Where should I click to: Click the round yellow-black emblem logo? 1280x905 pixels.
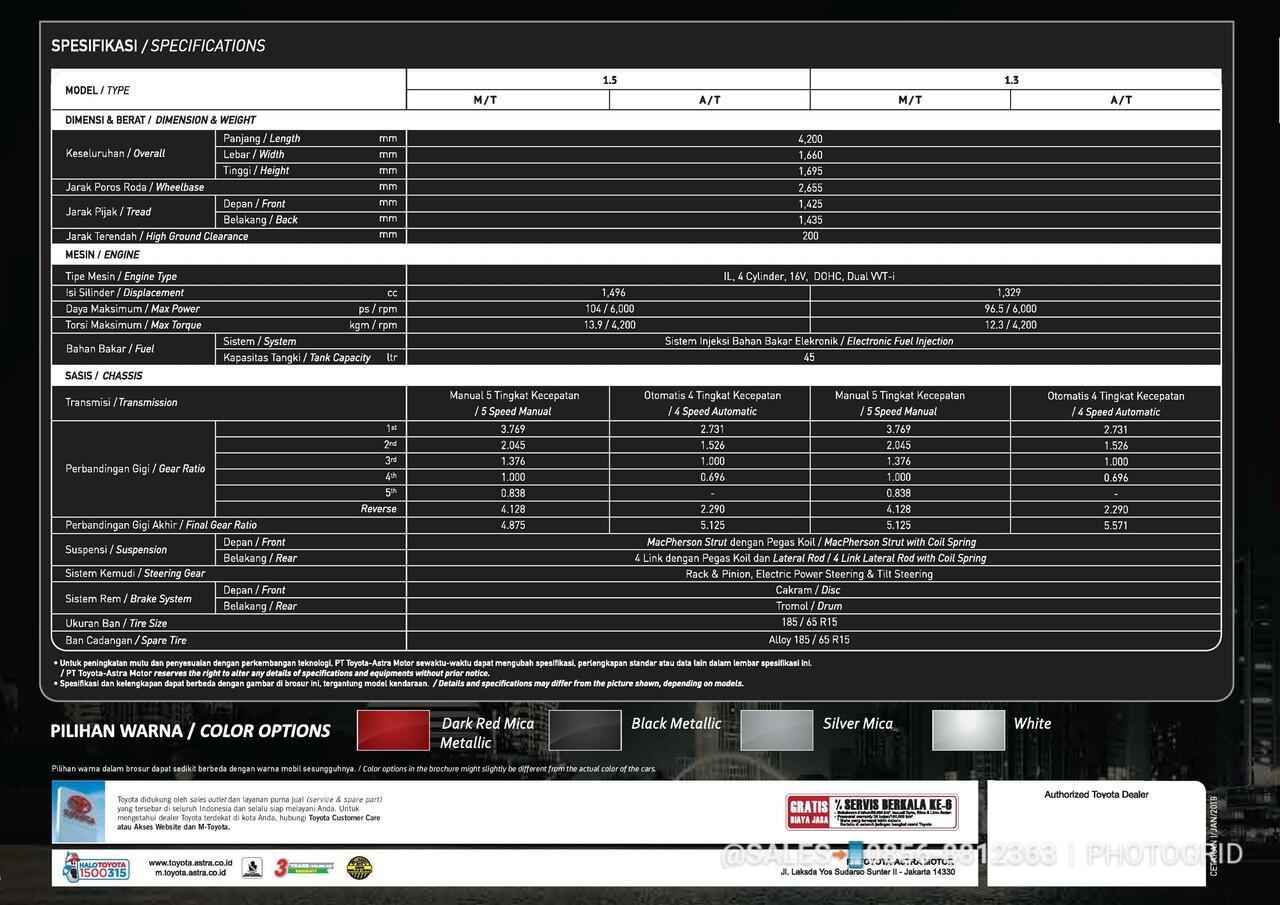click(x=359, y=867)
